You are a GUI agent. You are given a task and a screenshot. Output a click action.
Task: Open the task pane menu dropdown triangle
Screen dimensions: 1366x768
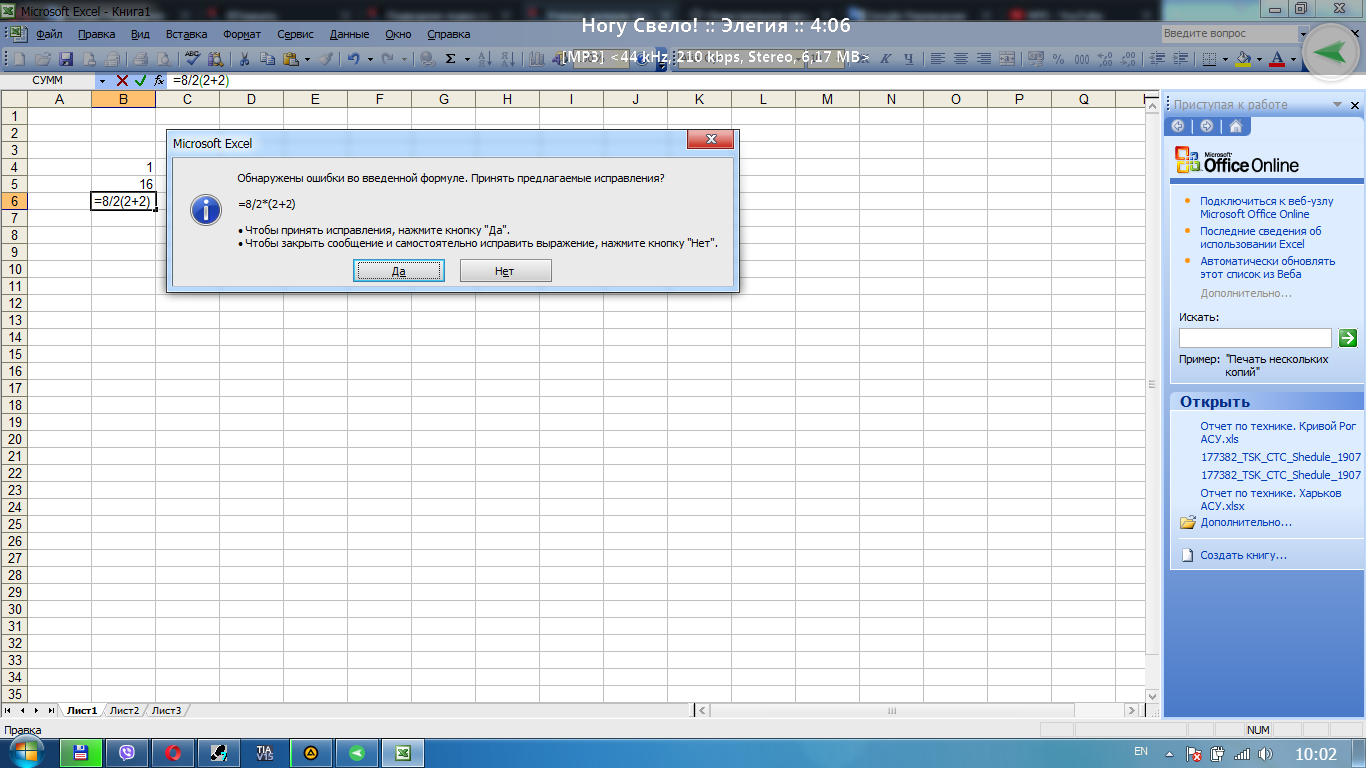(1337, 105)
